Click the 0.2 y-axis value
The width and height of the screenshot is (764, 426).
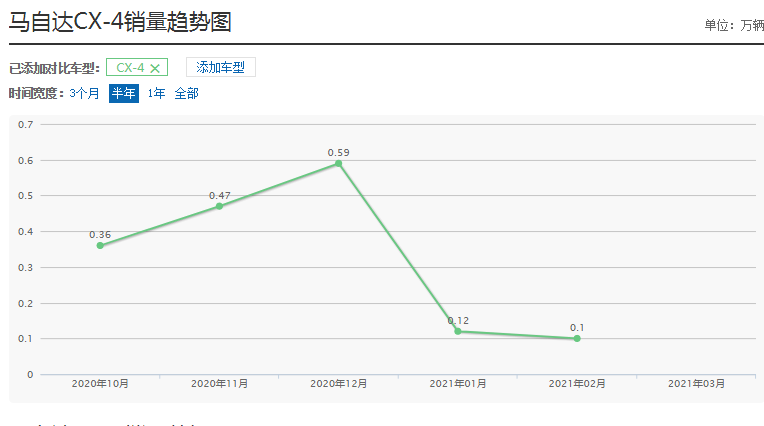[25, 303]
